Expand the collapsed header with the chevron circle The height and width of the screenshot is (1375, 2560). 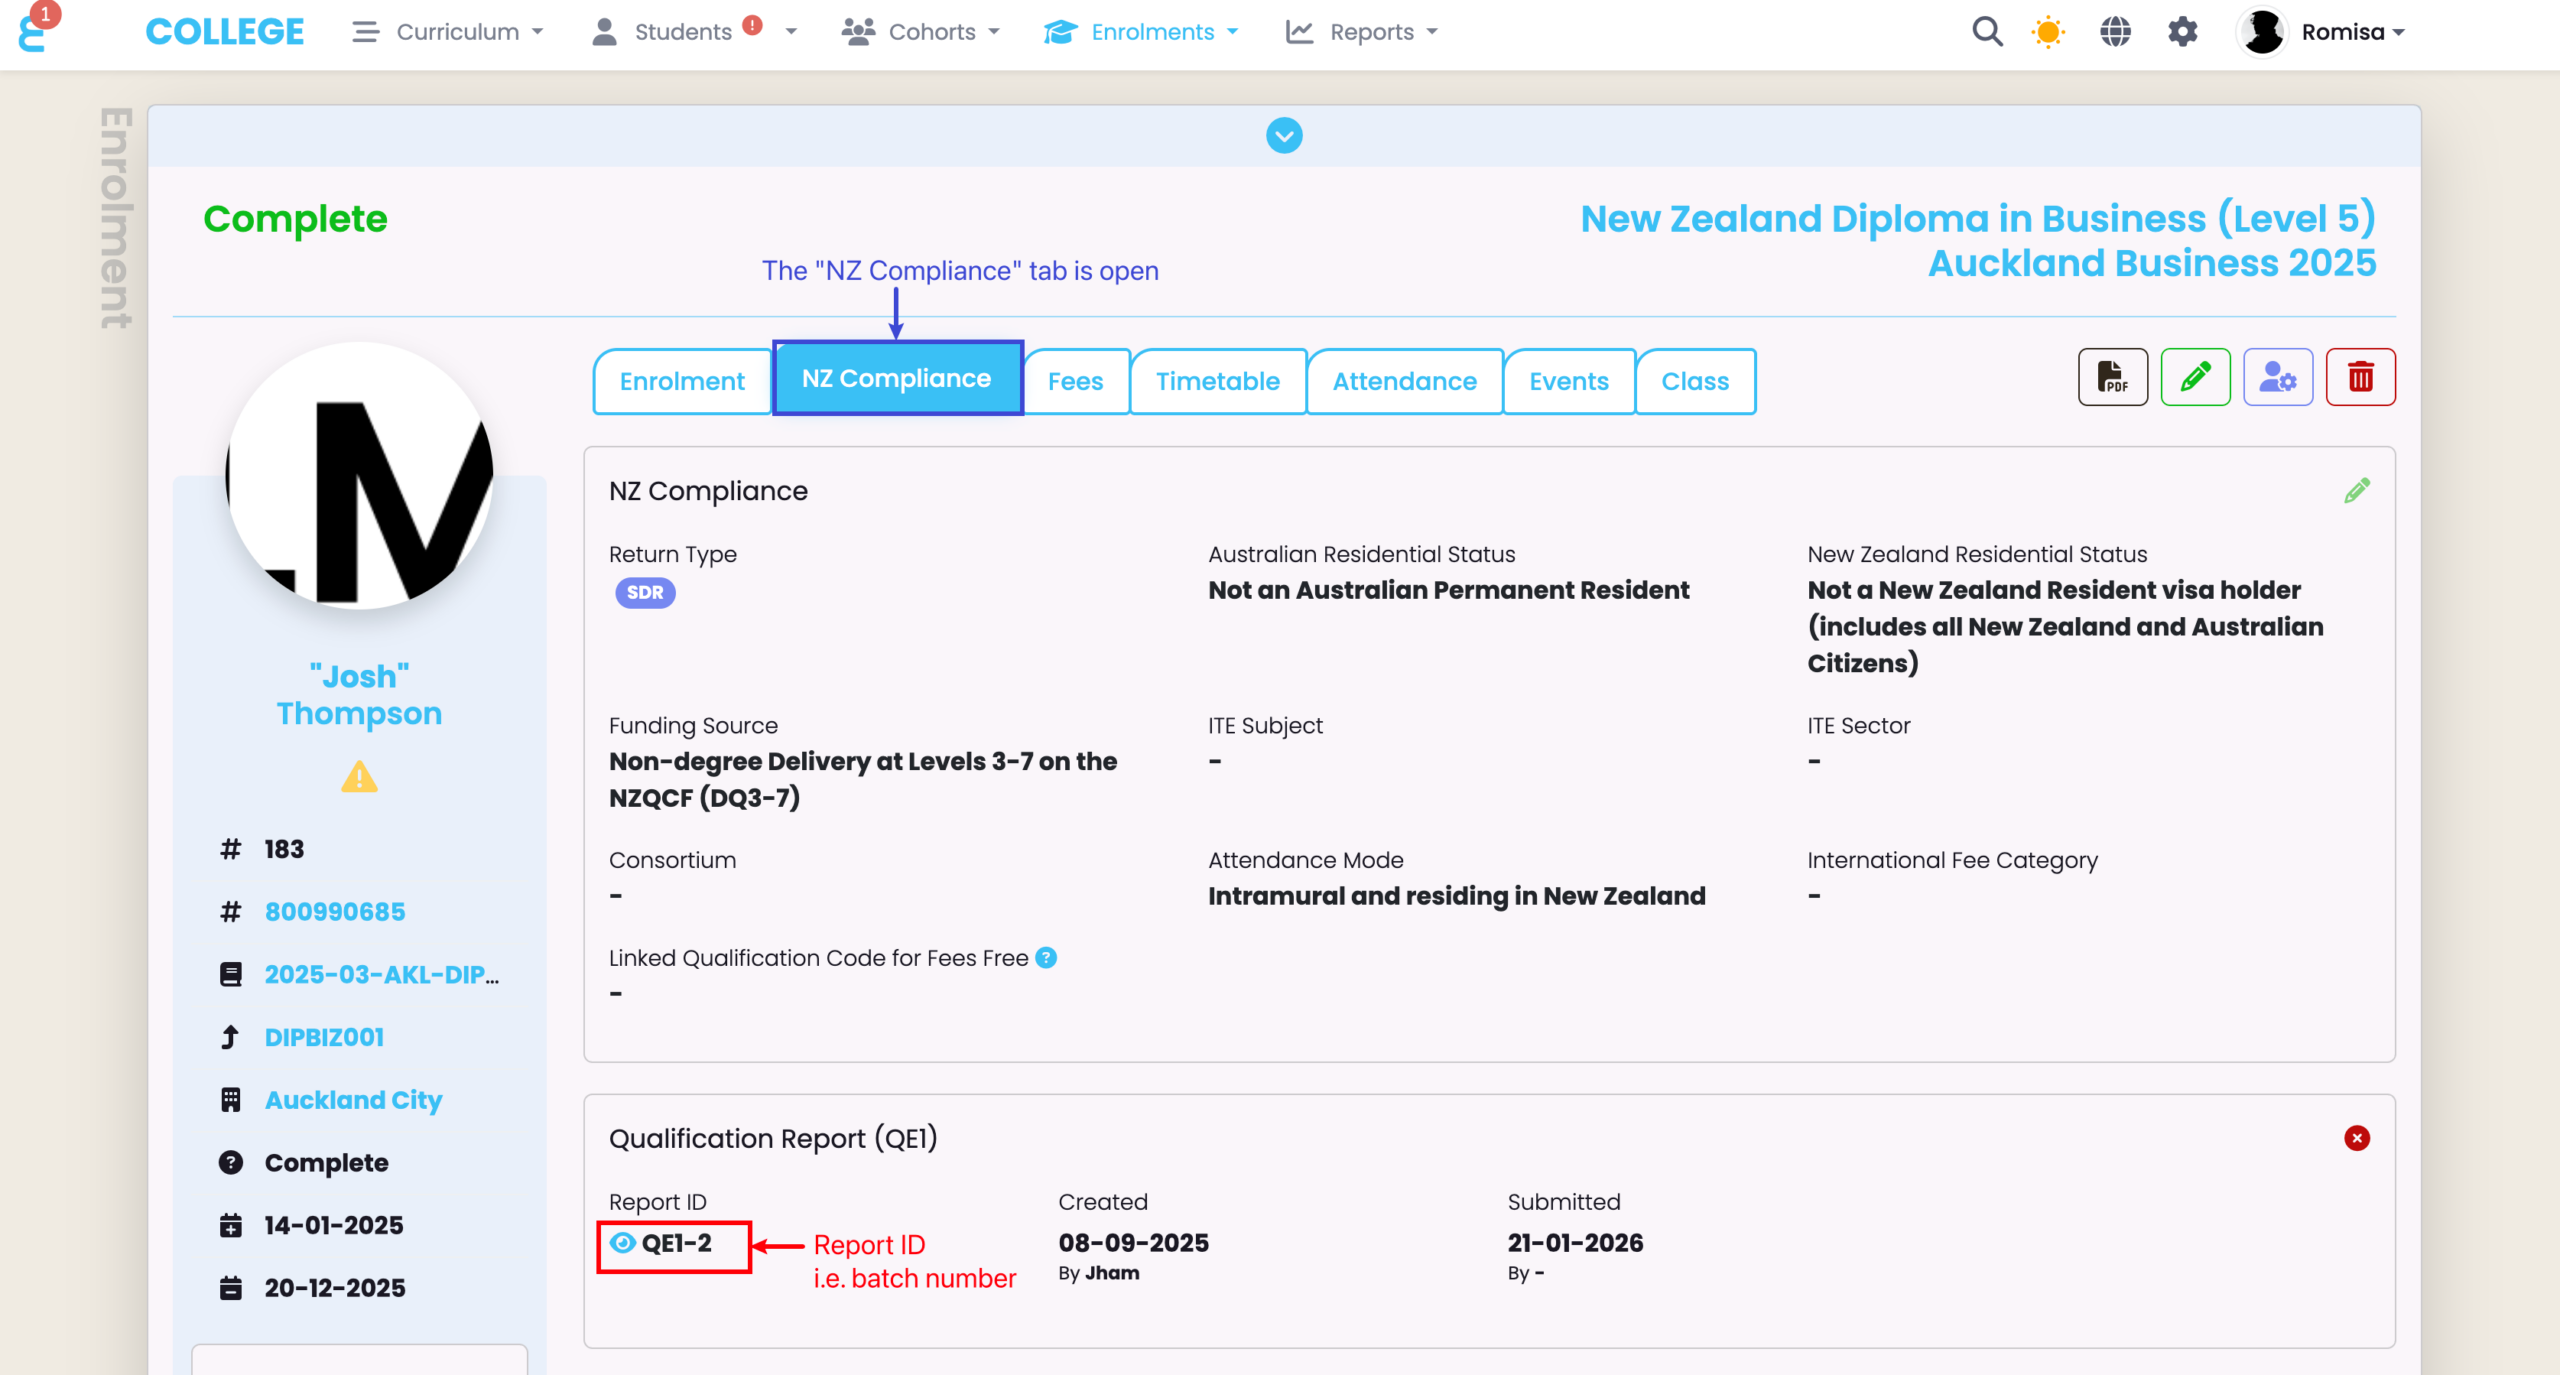point(1284,136)
